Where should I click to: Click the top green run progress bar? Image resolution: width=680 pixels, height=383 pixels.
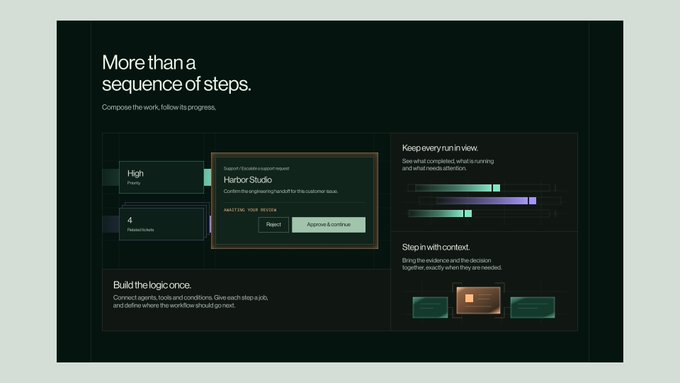click(x=458, y=188)
